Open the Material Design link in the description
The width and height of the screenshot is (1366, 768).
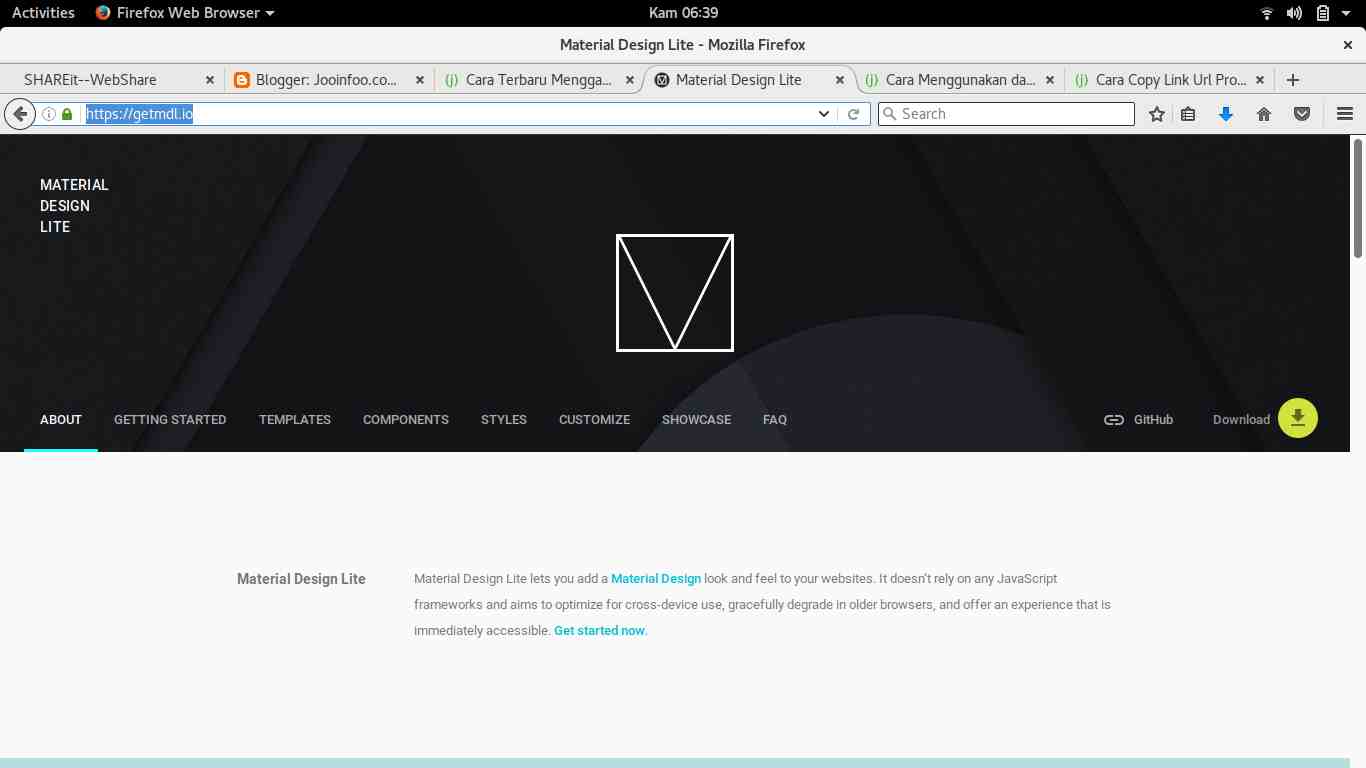point(655,578)
